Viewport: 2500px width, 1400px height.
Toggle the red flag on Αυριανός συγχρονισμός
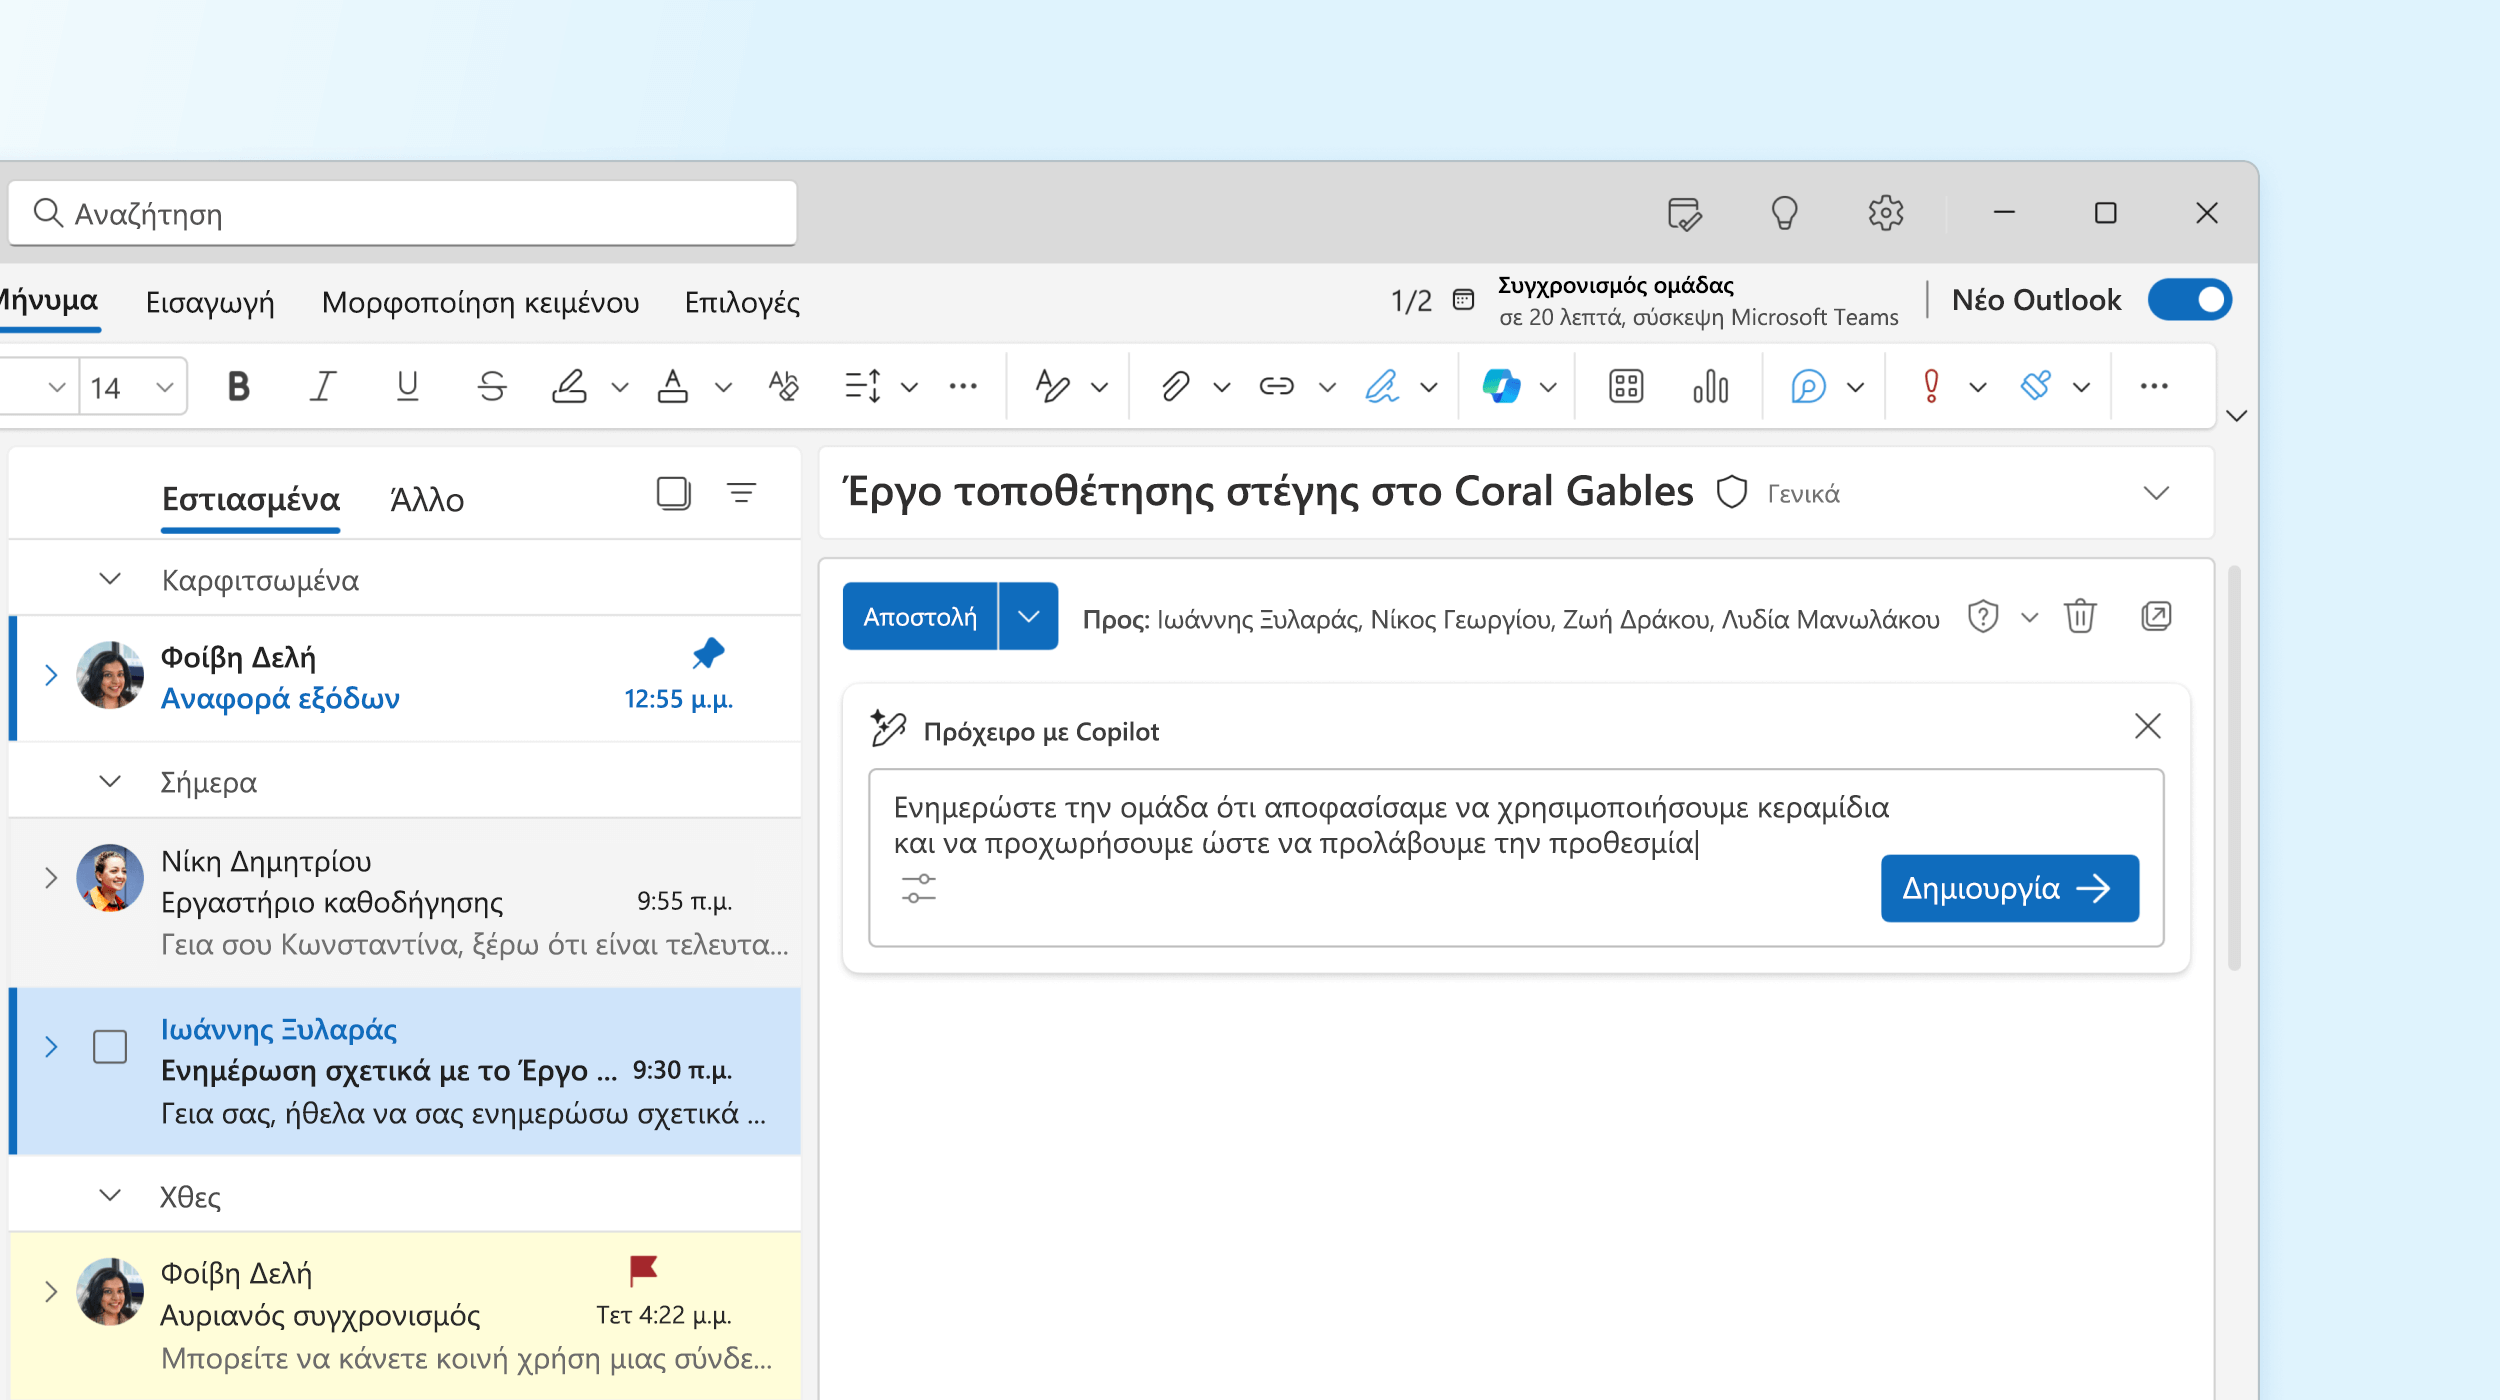coord(643,1270)
